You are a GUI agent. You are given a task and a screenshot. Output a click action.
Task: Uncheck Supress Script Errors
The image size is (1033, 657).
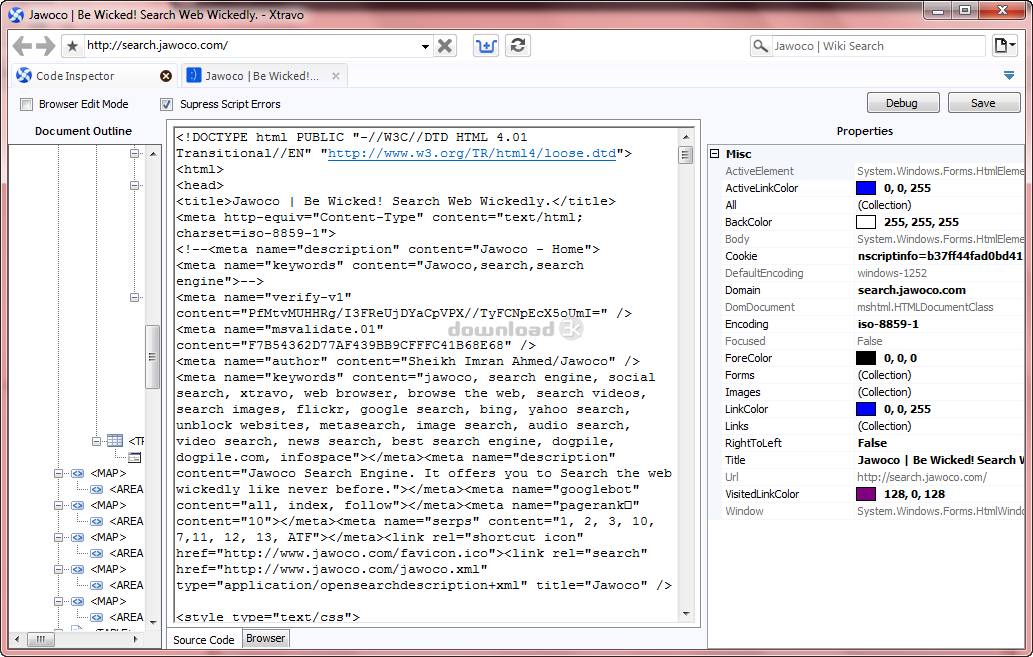(x=167, y=104)
